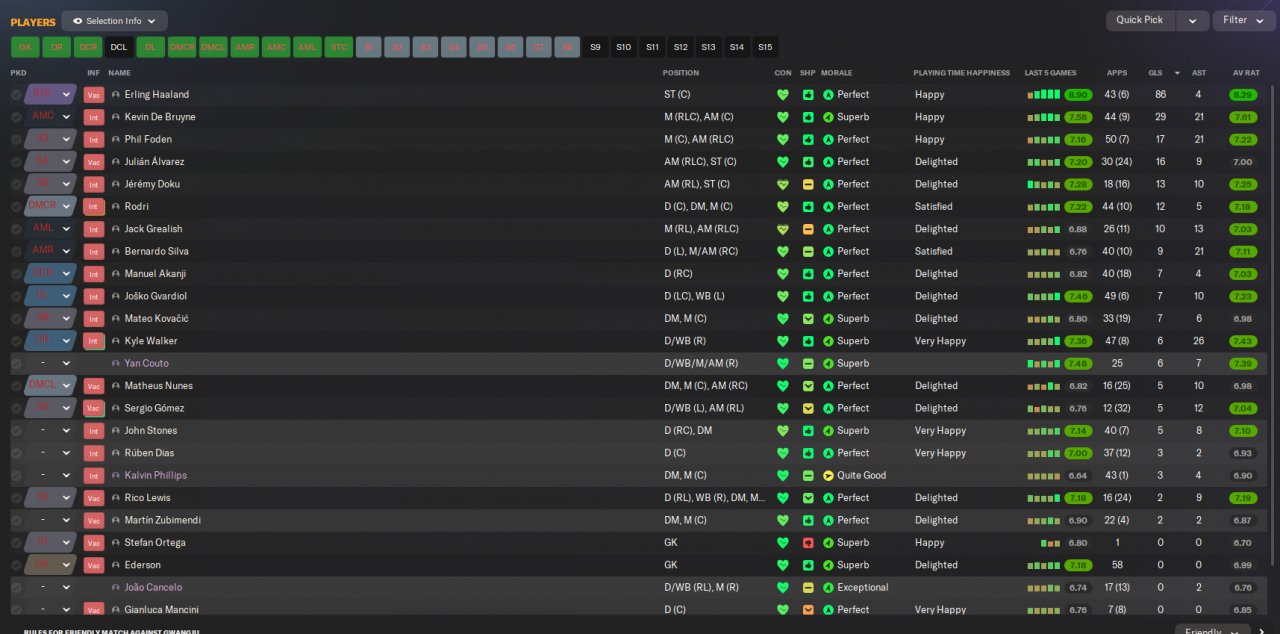Click Manuel Akanji's Perfect morale icon
The image size is (1280, 634).
click(x=828, y=274)
